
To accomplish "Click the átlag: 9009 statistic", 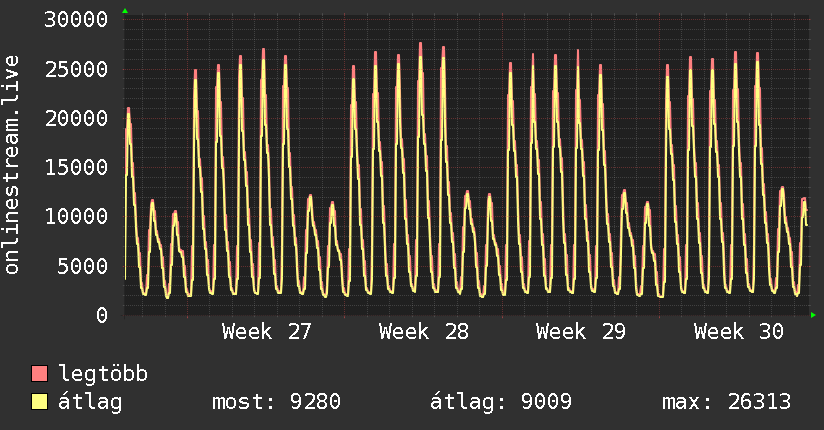I will coord(501,402).
